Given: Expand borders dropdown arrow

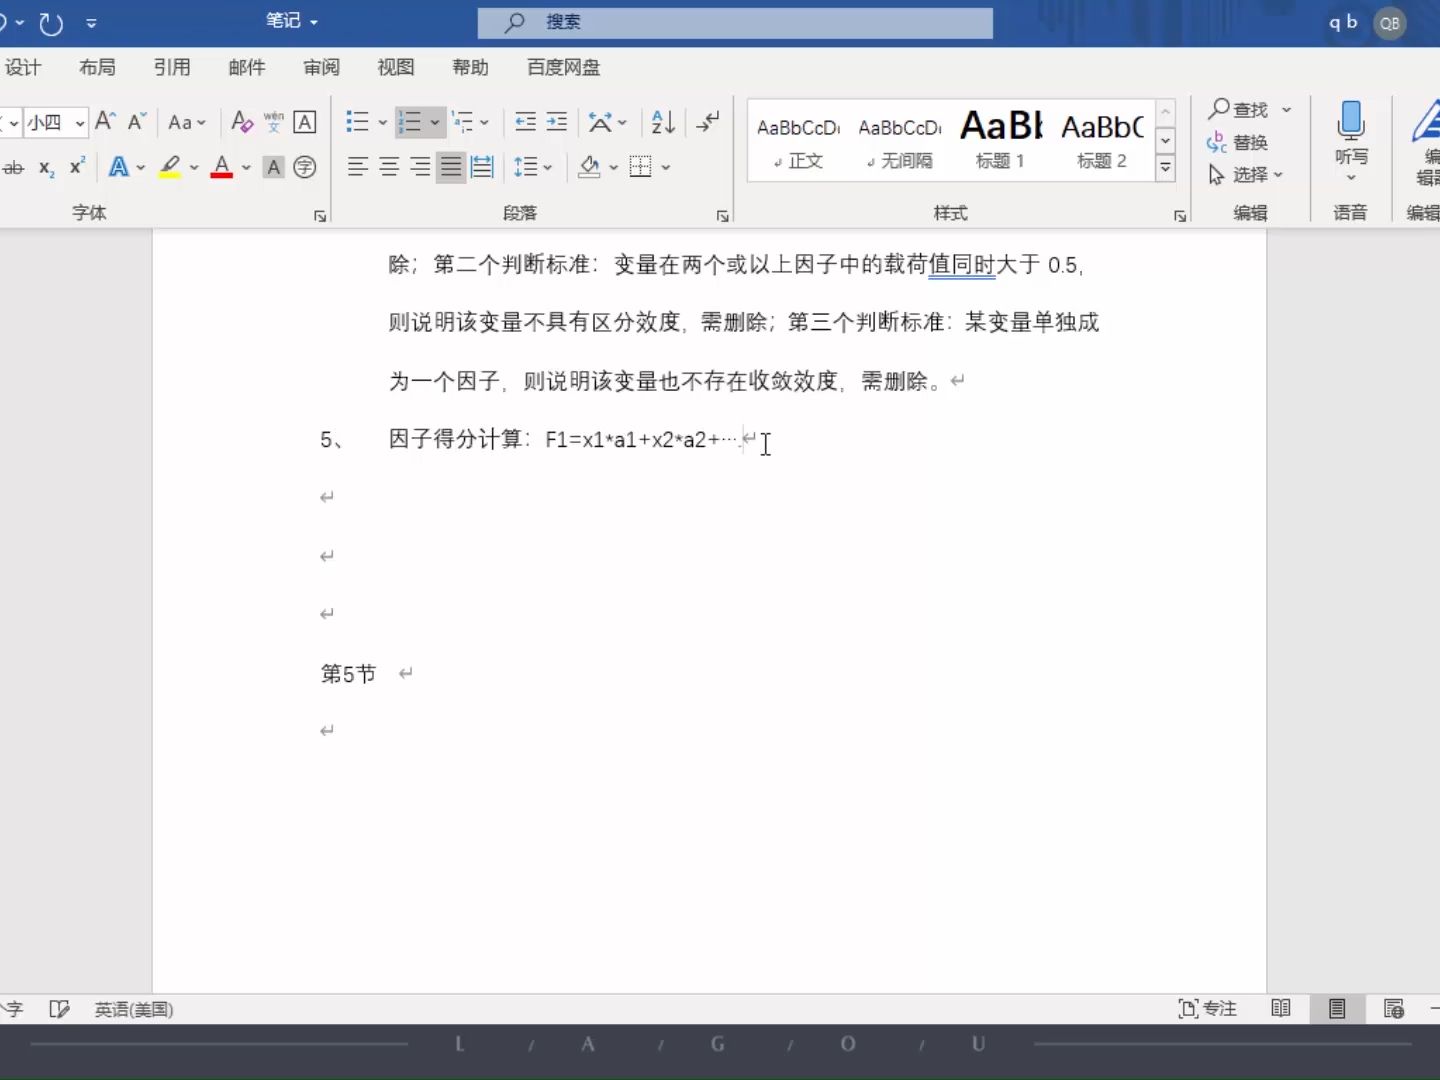Looking at the screenshot, I should pyautogui.click(x=666, y=168).
